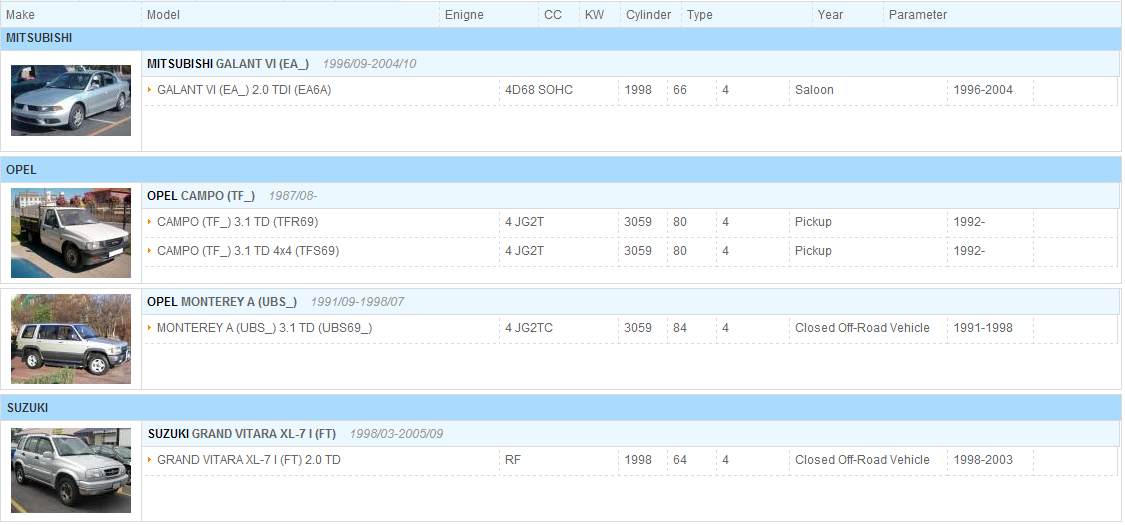1125x525 pixels.
Task: Click Pickup type in CAMPO TFR69 row
Action: (x=814, y=222)
